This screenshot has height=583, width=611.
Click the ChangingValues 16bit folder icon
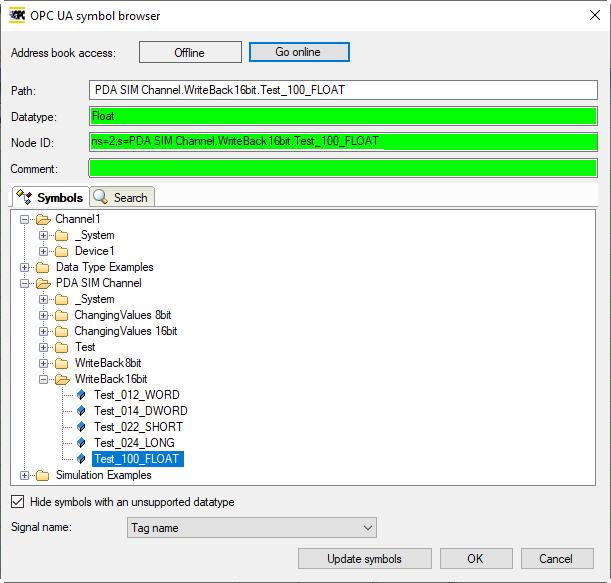[62, 331]
